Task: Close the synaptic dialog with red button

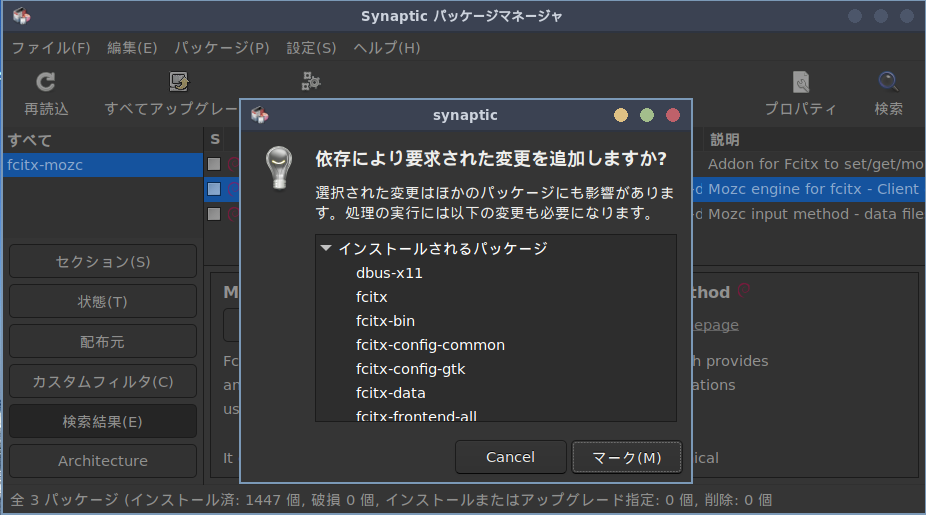Action: tap(673, 115)
